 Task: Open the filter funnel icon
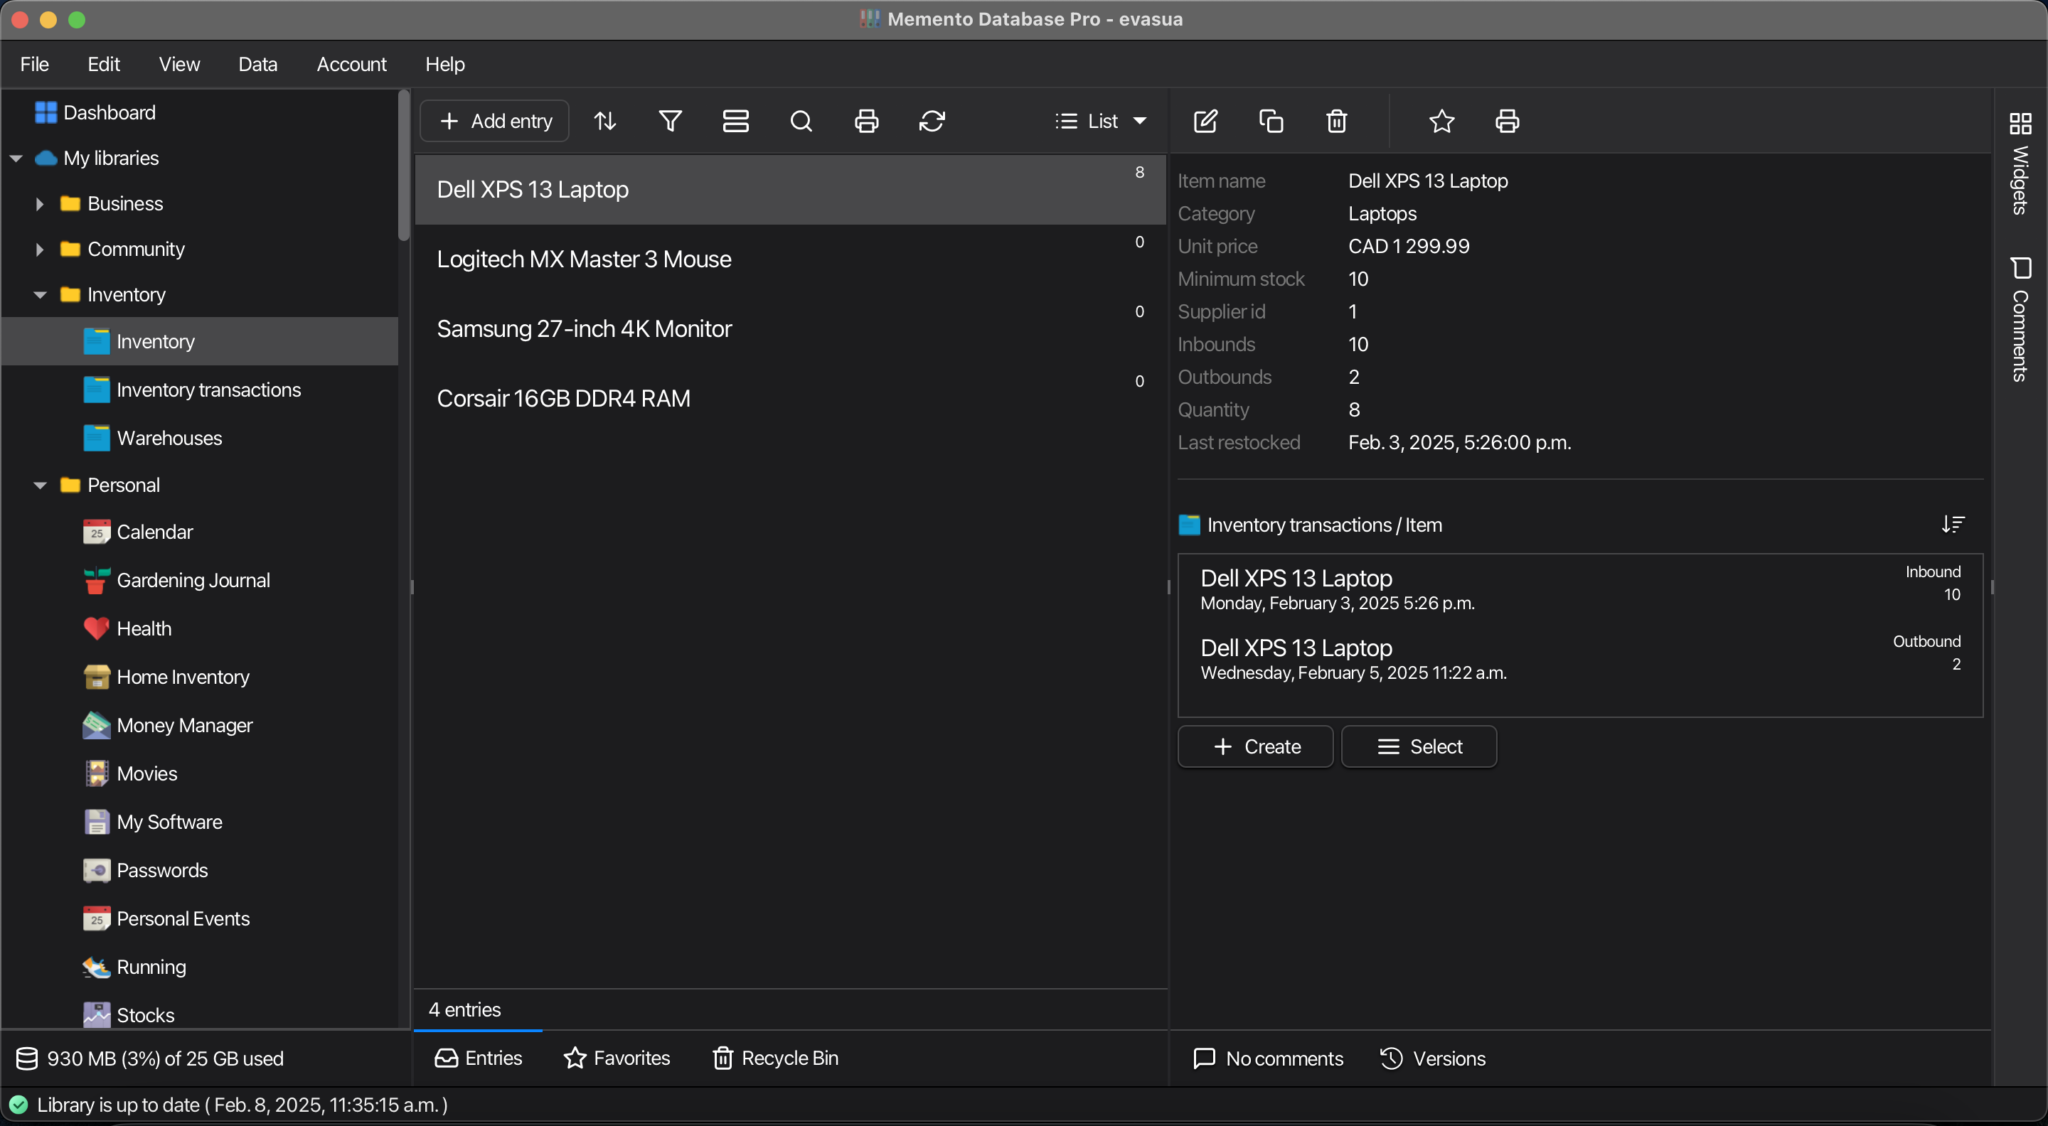670,121
